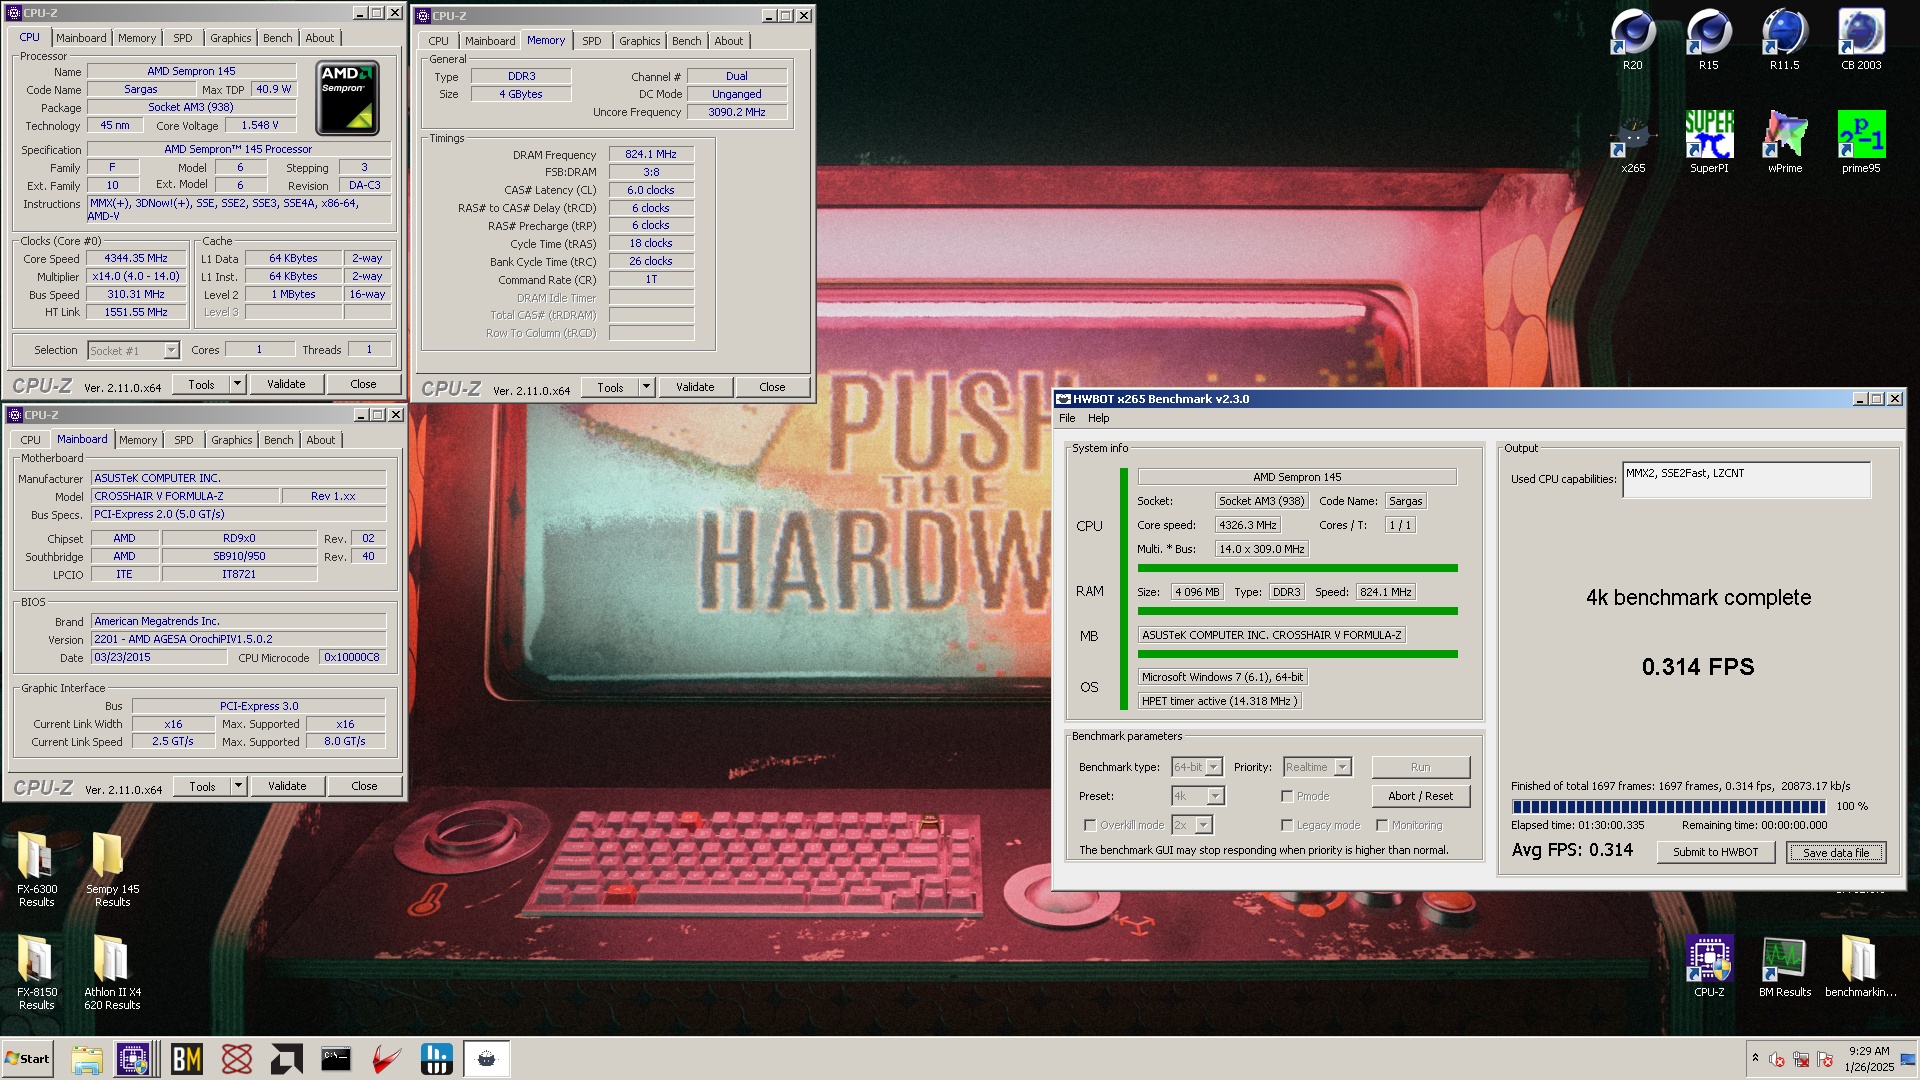The height and width of the screenshot is (1080, 1920).
Task: Open the Sempy 145 Results folder
Action: click(x=112, y=868)
